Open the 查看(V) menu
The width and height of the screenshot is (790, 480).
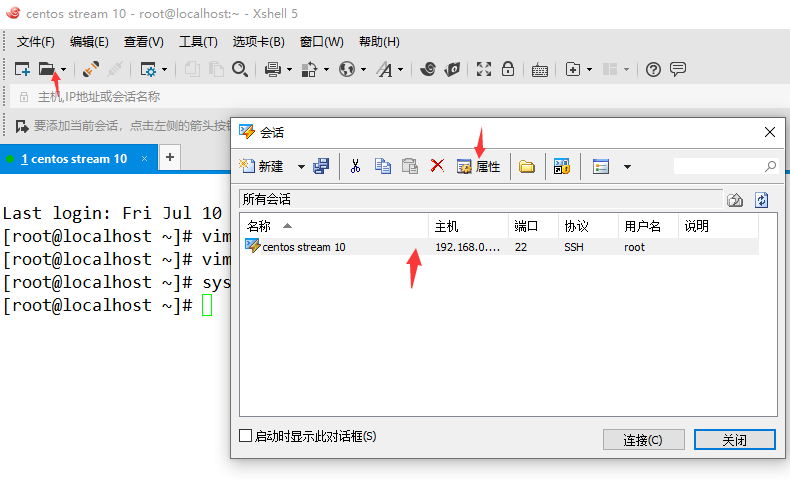coord(144,42)
